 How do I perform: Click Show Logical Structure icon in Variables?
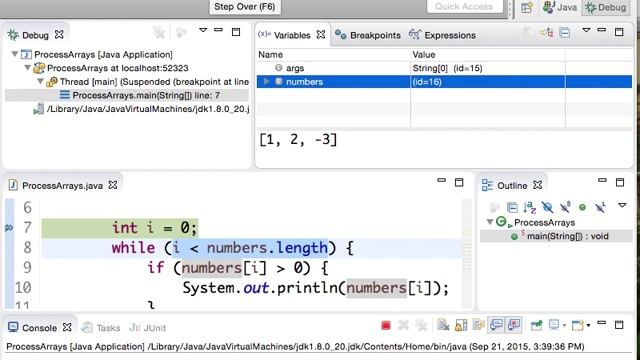coord(547,32)
